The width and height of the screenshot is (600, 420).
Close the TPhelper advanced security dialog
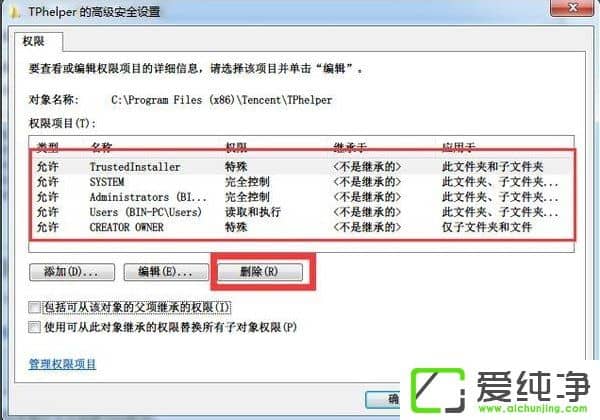pos(572,8)
